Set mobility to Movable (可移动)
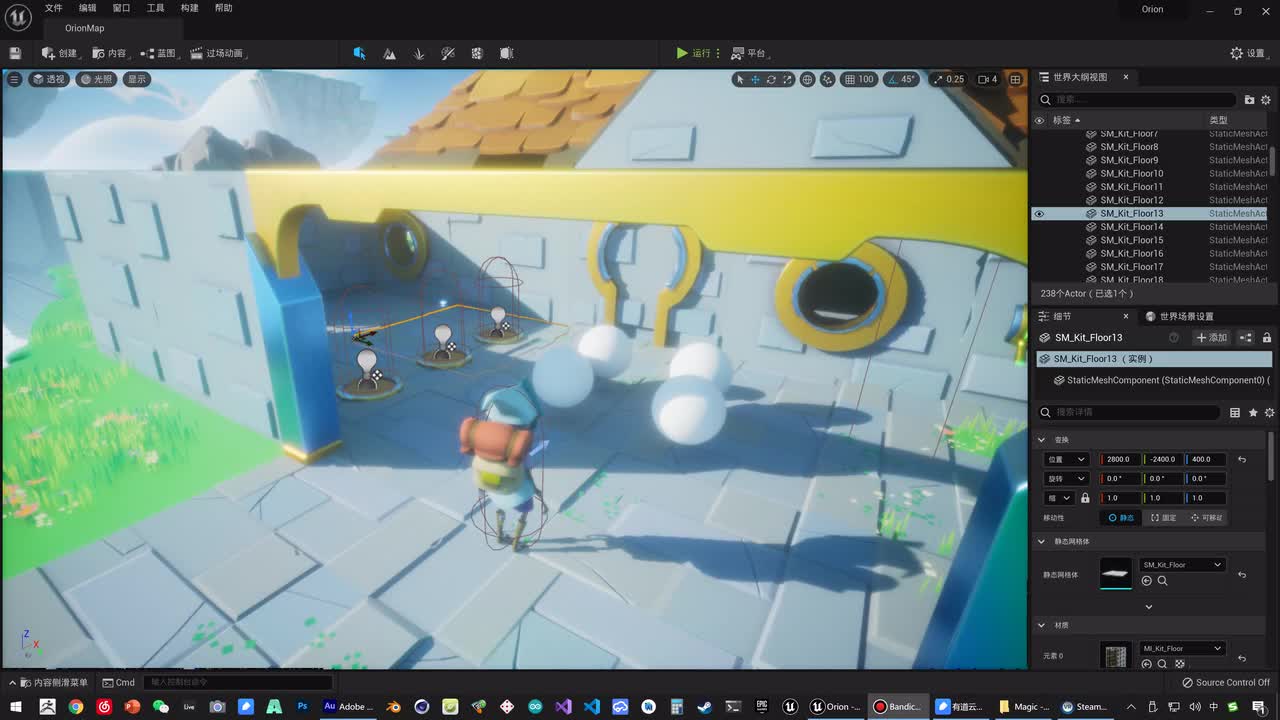Screen dimensions: 1280x720 pos(1207,517)
